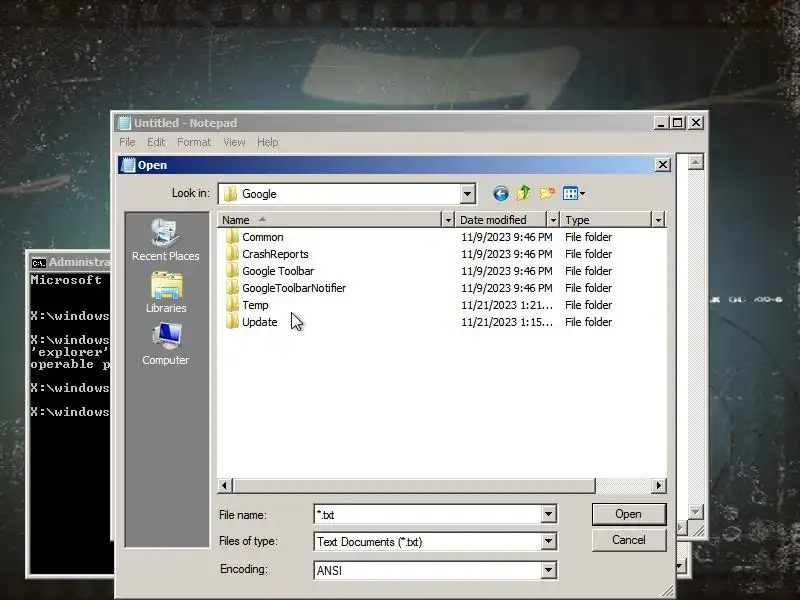The image size is (800, 600).
Task: Open the Notepad Format menu
Action: point(194,142)
